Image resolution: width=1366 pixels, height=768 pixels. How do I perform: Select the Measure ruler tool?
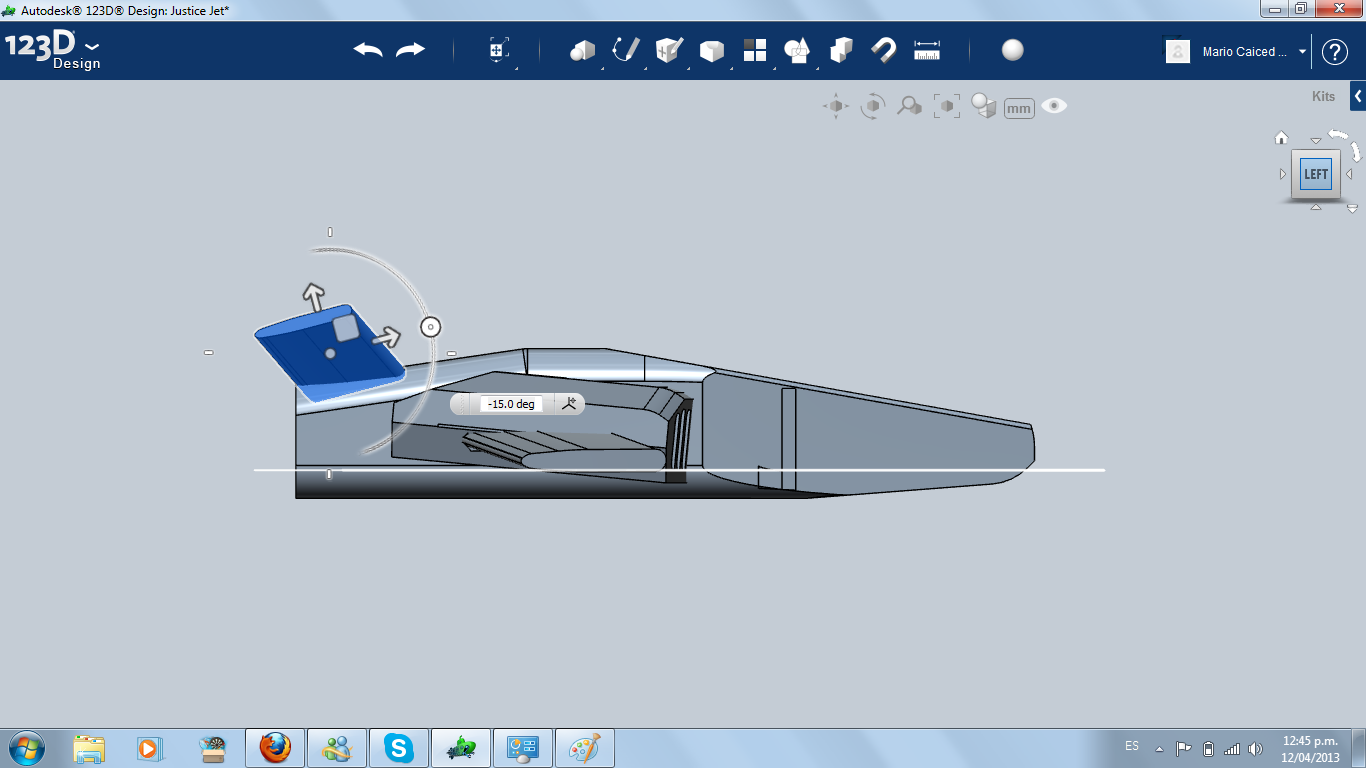pyautogui.click(x=927, y=50)
